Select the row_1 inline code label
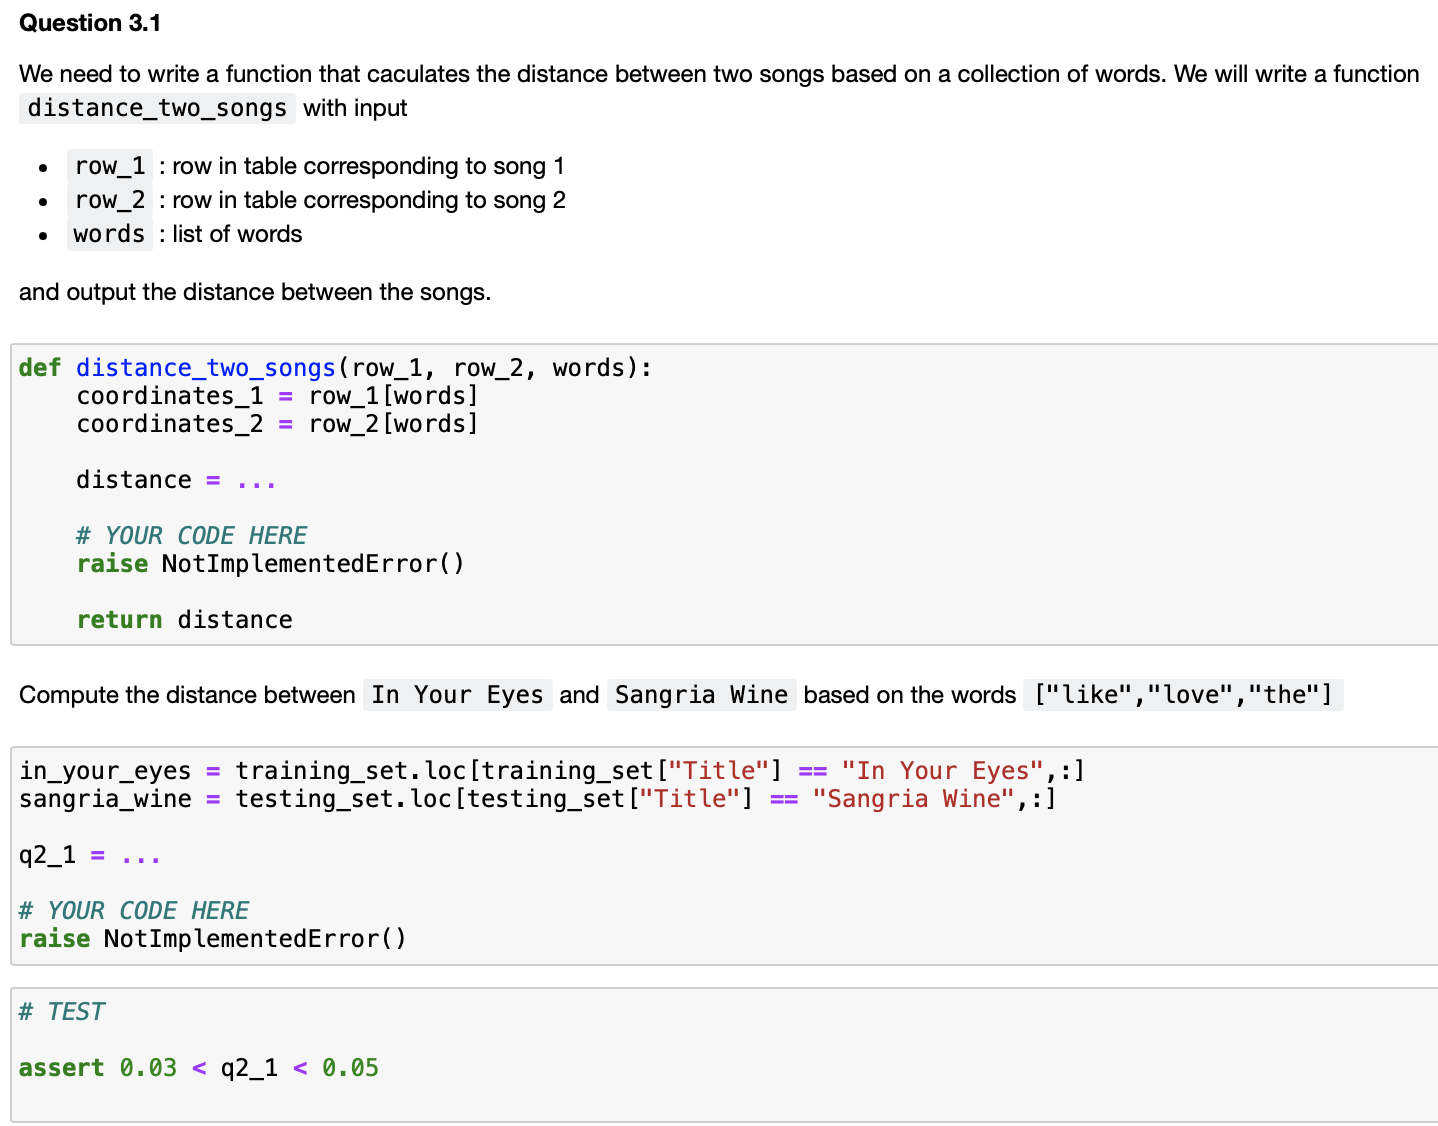Screen dimensions: 1438x1126 click(x=109, y=166)
